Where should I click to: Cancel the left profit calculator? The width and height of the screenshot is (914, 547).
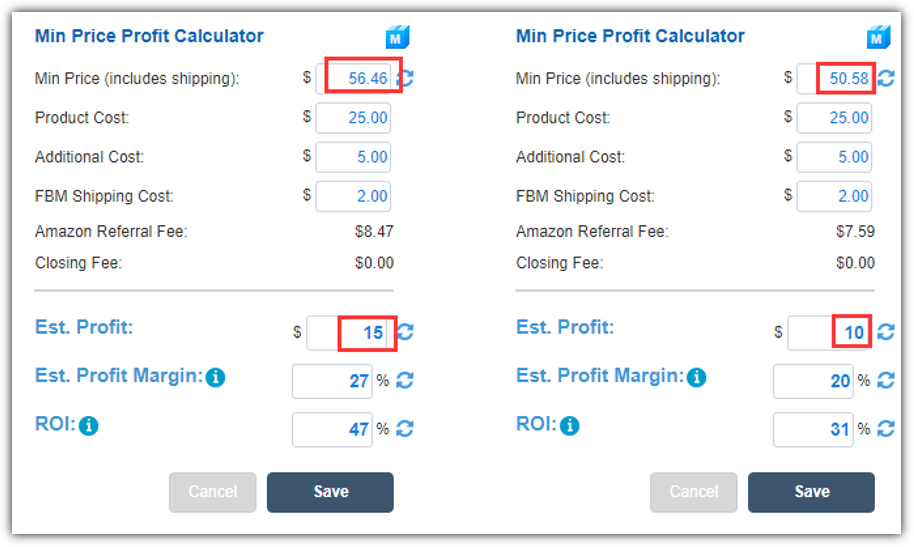click(x=213, y=492)
